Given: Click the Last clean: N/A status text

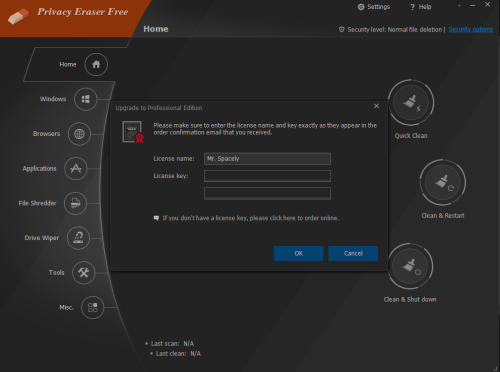Looking at the screenshot, I should pos(178,353).
